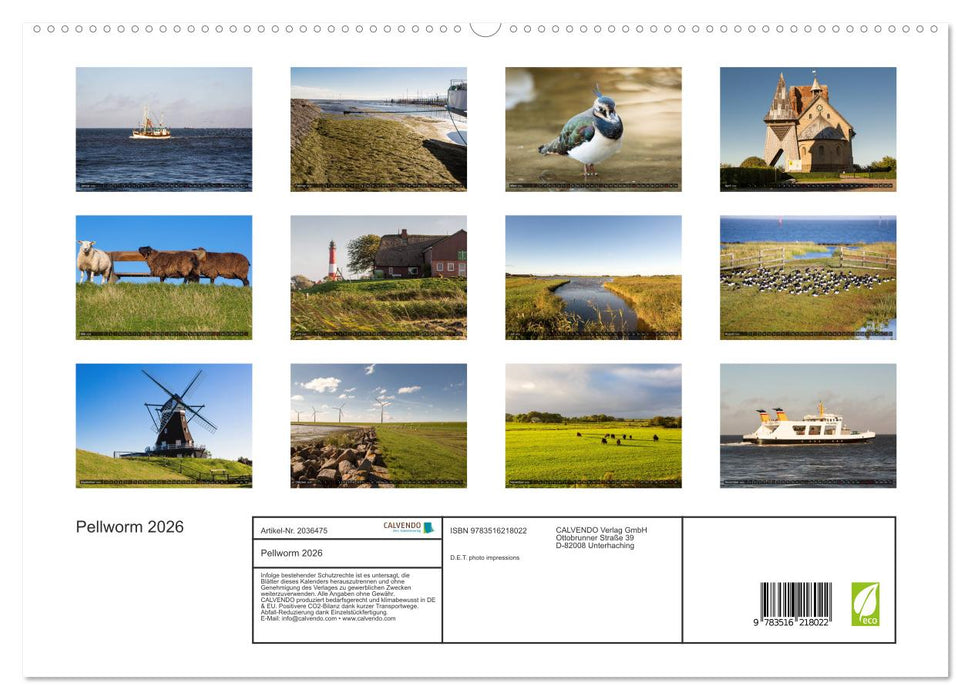
Task: Click the Pellworm 2026 title text
Action: click(130, 526)
